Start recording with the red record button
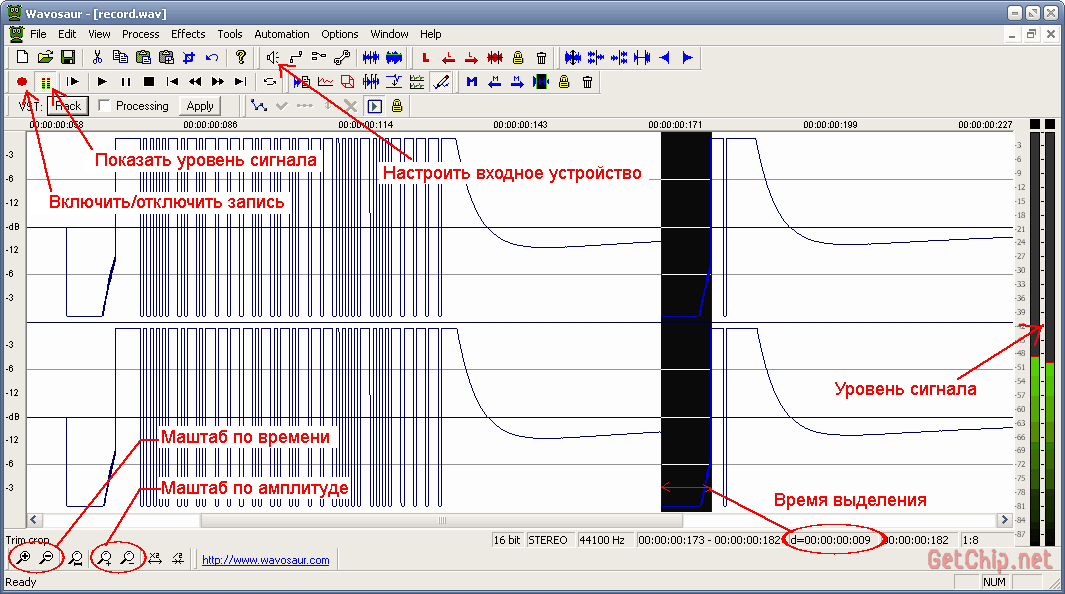 [22, 82]
